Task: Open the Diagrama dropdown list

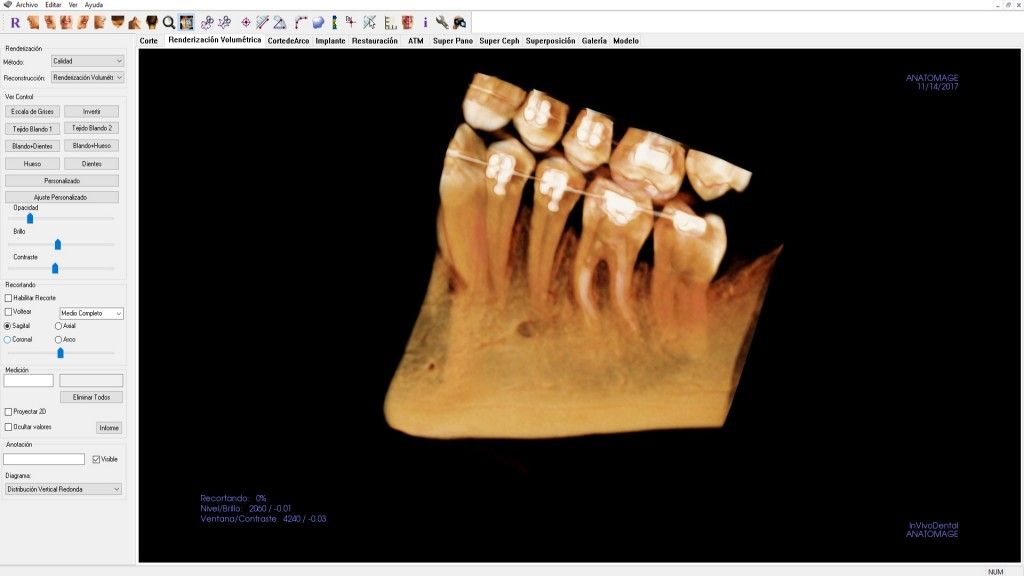Action: pos(63,489)
